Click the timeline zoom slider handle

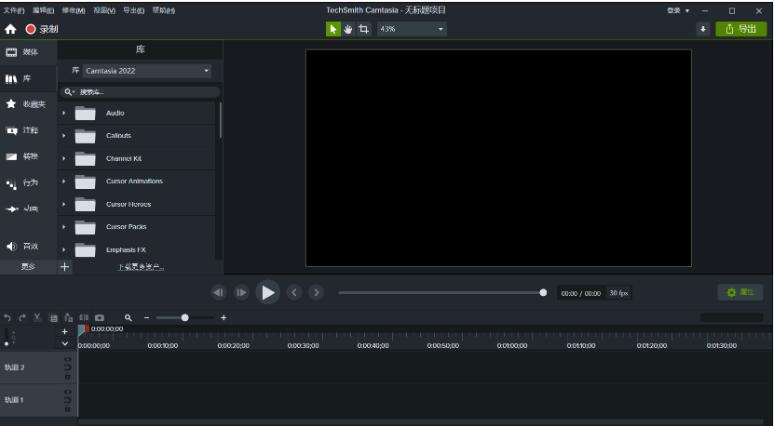185,317
